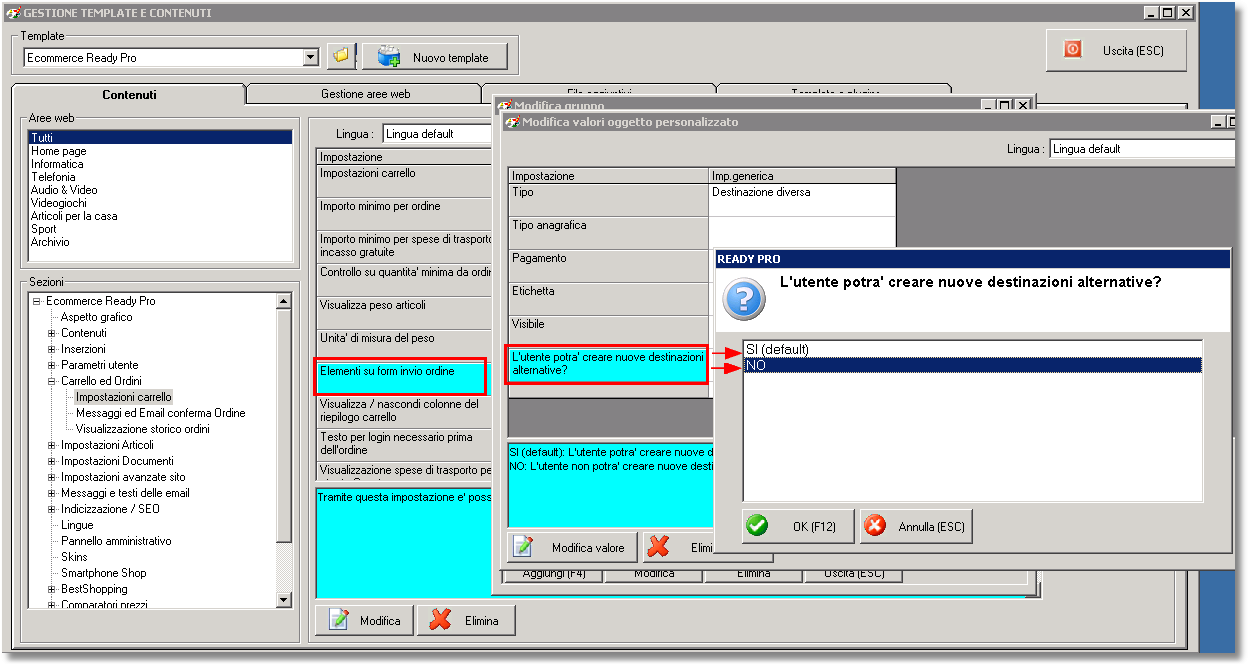The height and width of the screenshot is (667, 1249).
Task: Select Testo per login necessario row
Action: [405, 444]
